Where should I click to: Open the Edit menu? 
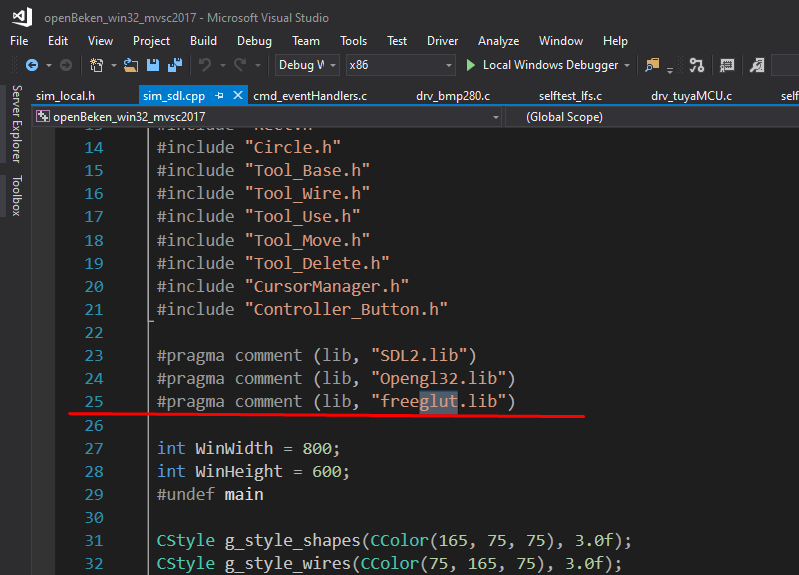[58, 41]
